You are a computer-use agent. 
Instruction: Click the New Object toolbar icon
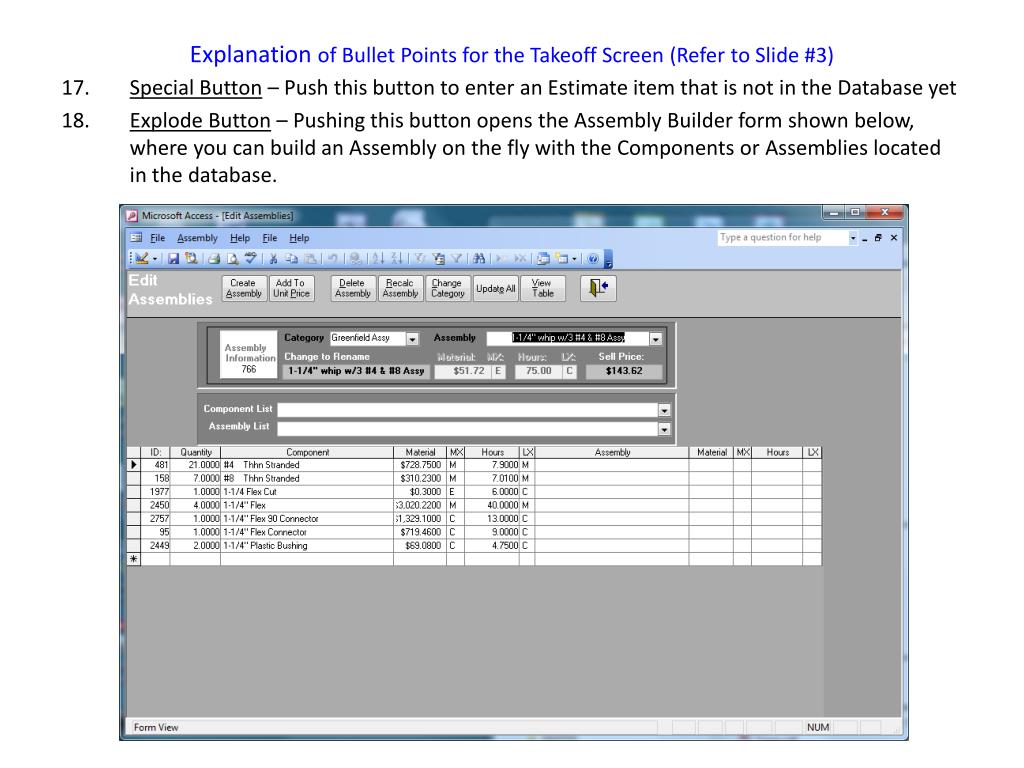tap(561, 259)
